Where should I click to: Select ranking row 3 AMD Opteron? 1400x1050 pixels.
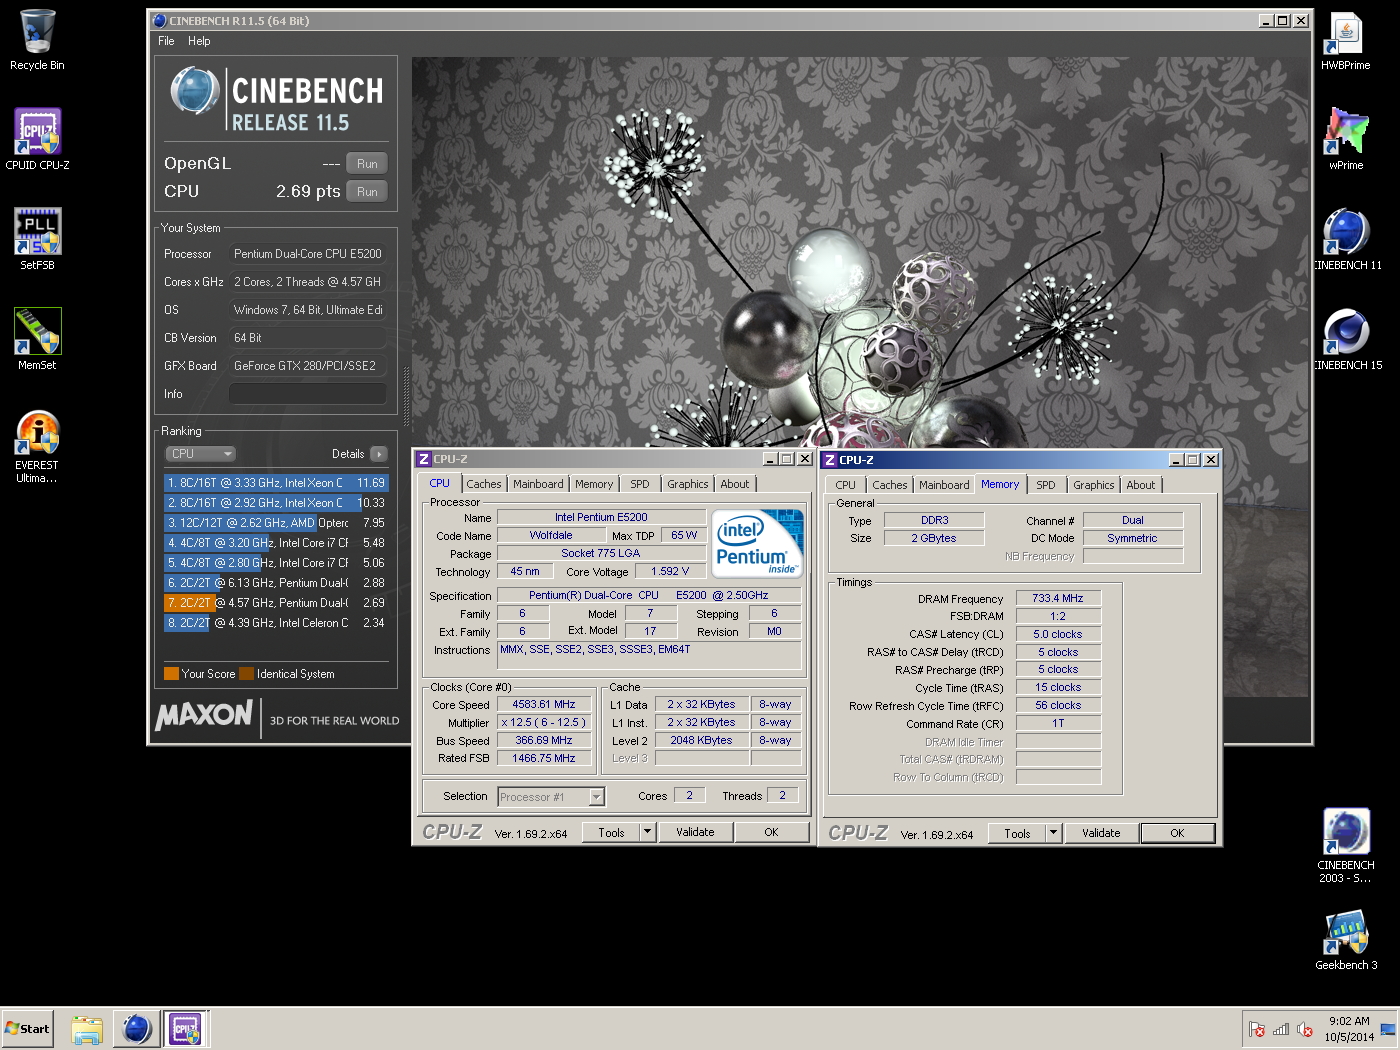(x=276, y=523)
